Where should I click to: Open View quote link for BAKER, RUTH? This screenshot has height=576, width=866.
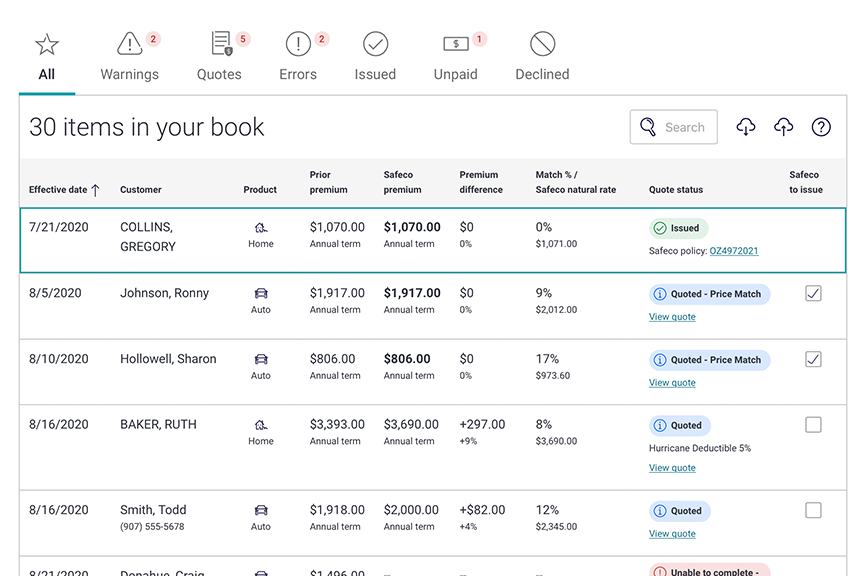tap(672, 468)
